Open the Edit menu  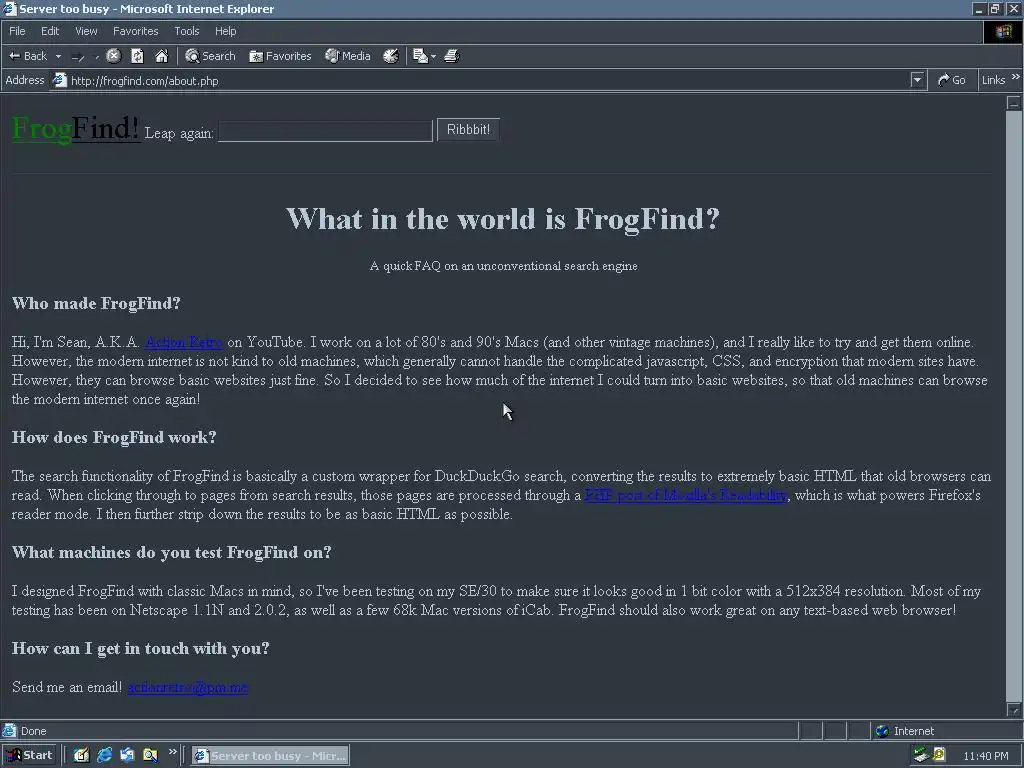(x=50, y=31)
